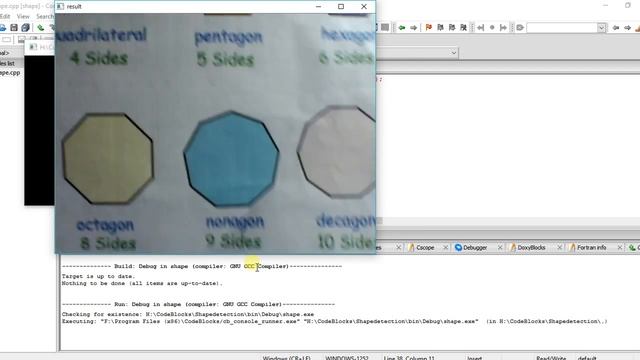The image size is (640, 360).
Task: Open the toolbar search combo box arrow
Action: coord(601,28)
